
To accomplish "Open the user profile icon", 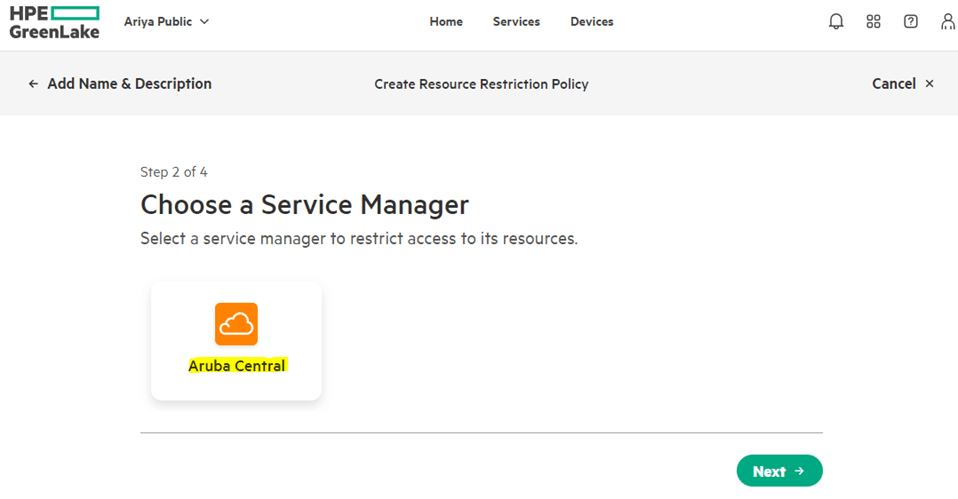I will pyautogui.click(x=947, y=21).
